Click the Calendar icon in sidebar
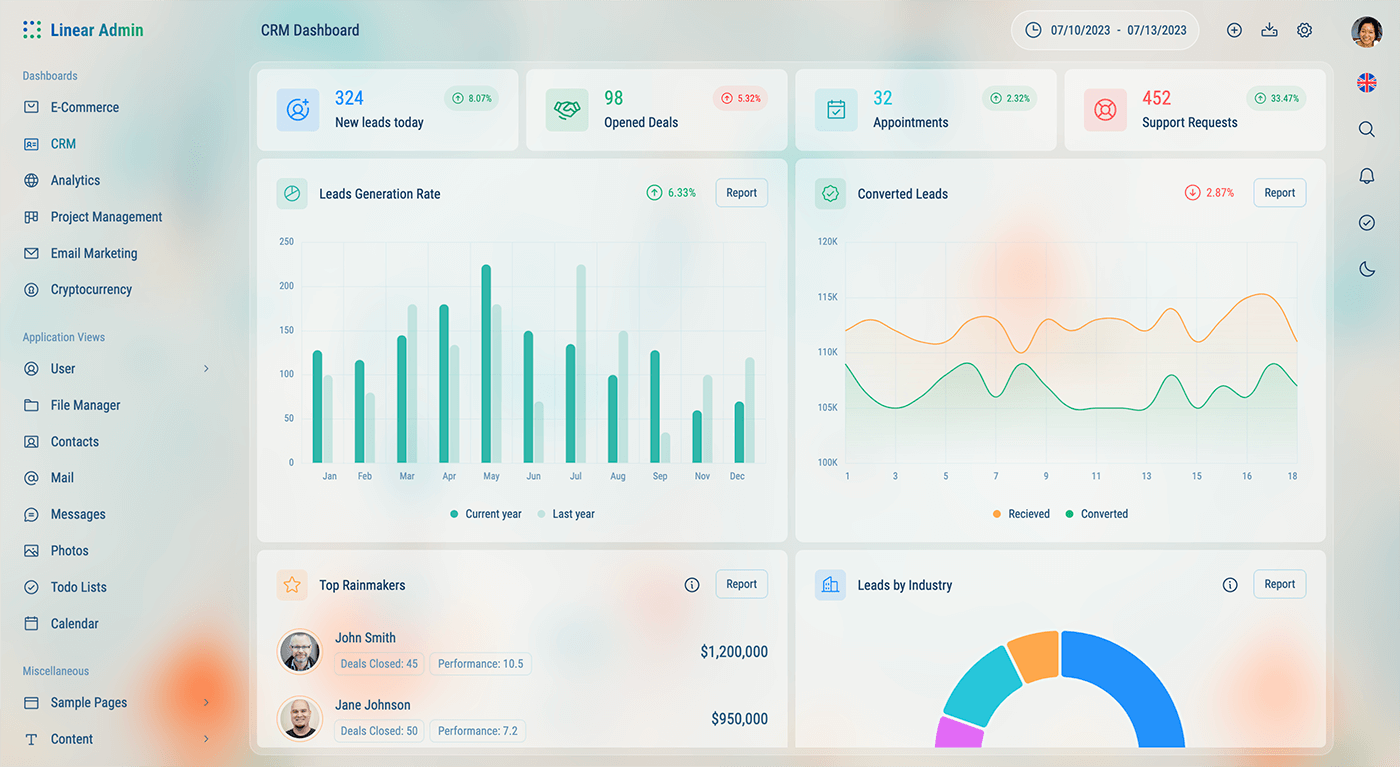Screen dimensions: 1400x767 31,623
